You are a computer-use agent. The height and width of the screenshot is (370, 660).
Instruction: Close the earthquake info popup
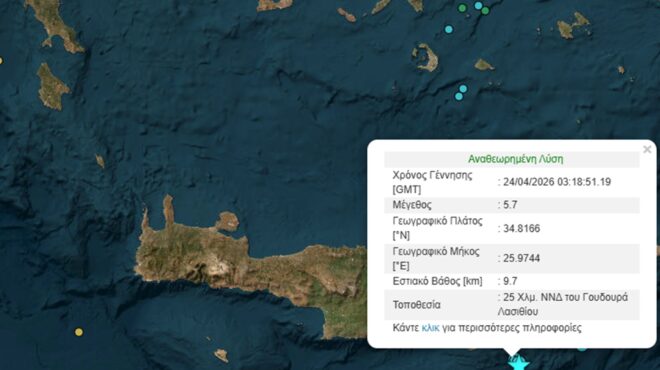(647, 149)
